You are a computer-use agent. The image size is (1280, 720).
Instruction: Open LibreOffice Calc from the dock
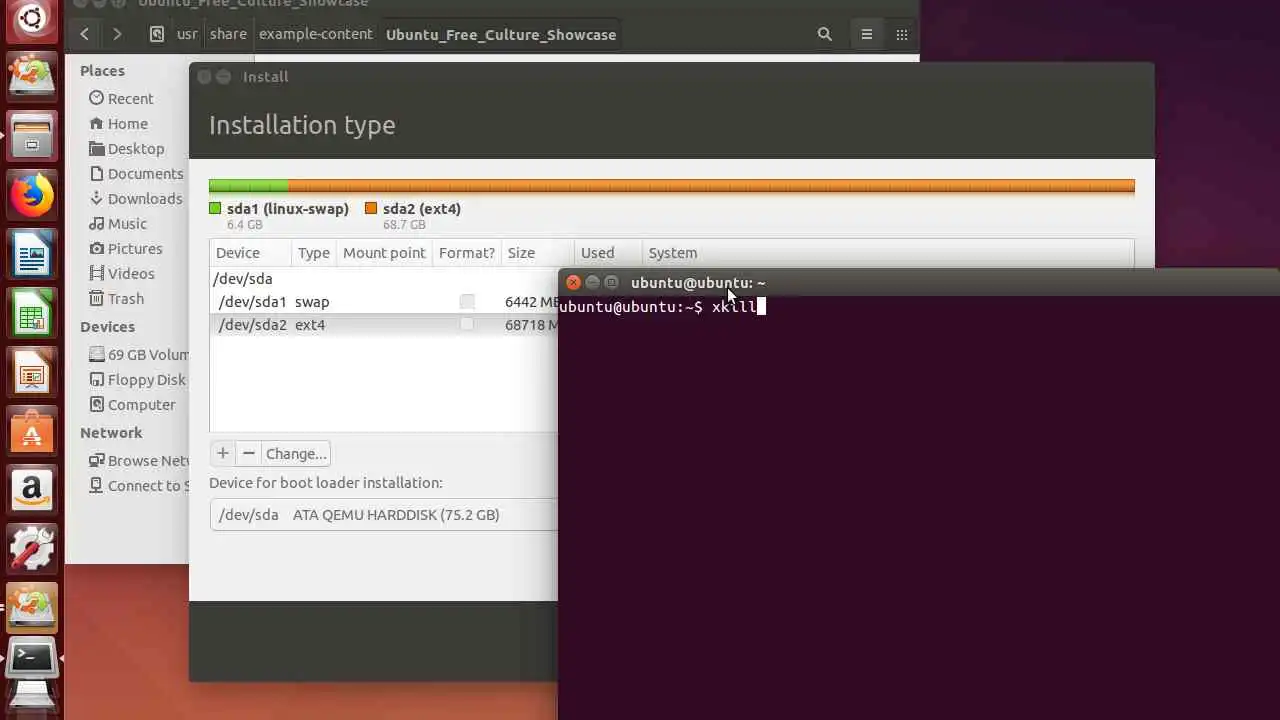coord(32,315)
